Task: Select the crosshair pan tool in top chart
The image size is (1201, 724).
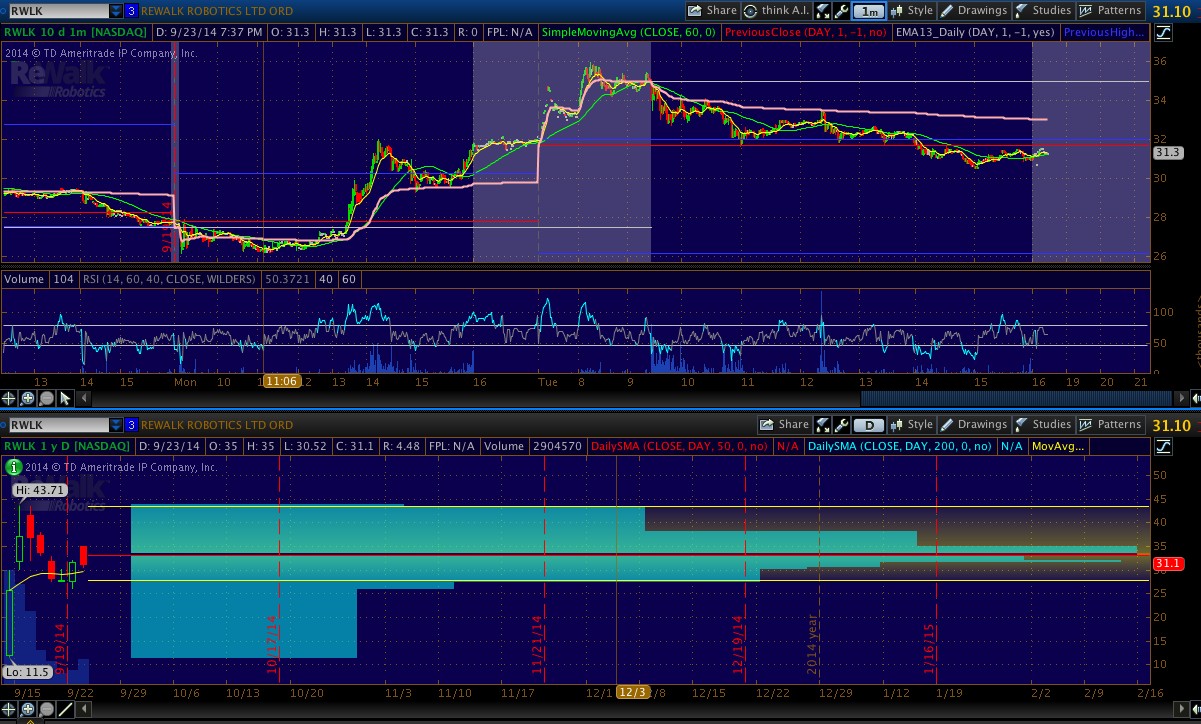Action: [10, 398]
